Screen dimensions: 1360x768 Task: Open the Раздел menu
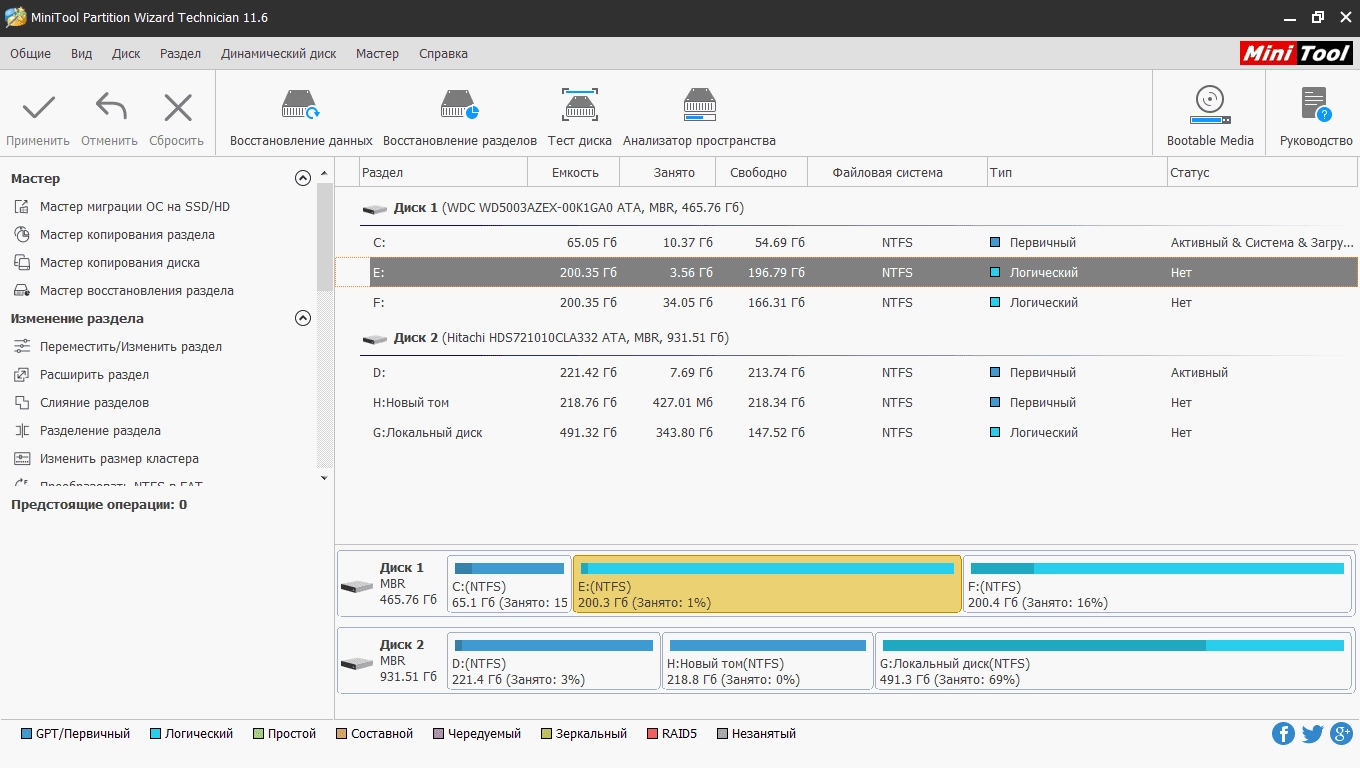[180, 54]
